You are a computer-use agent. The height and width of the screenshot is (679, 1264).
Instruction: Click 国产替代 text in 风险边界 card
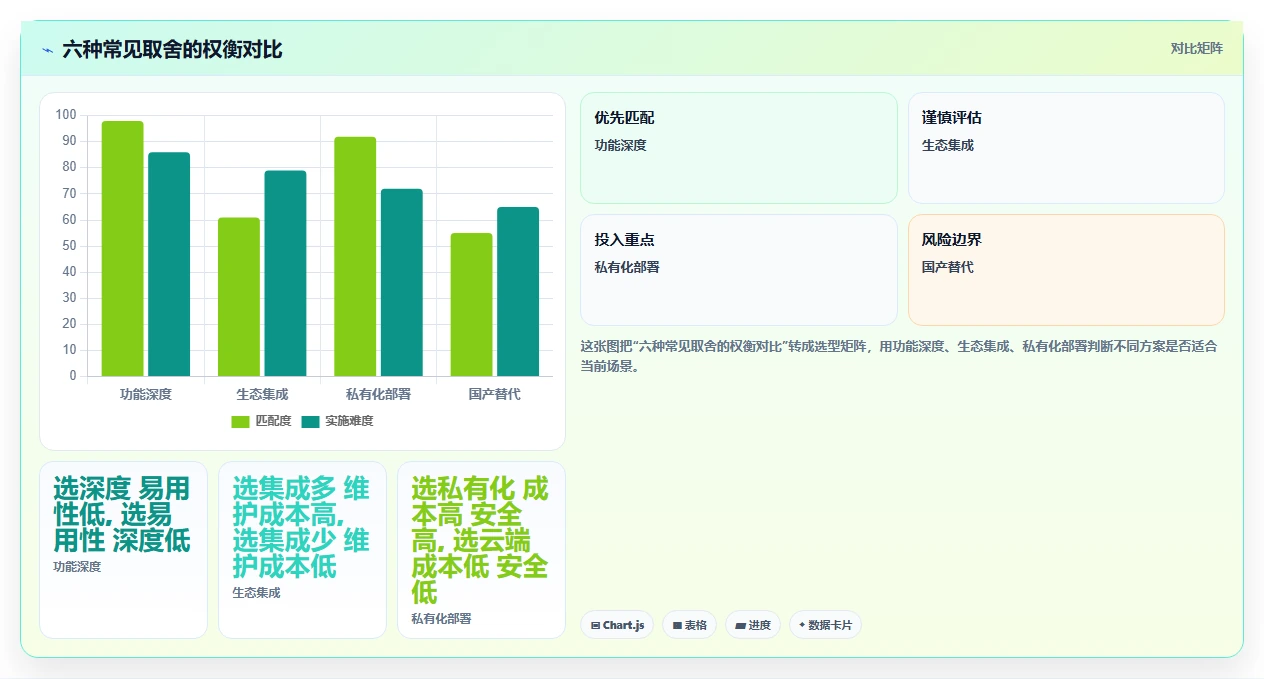pos(948,267)
